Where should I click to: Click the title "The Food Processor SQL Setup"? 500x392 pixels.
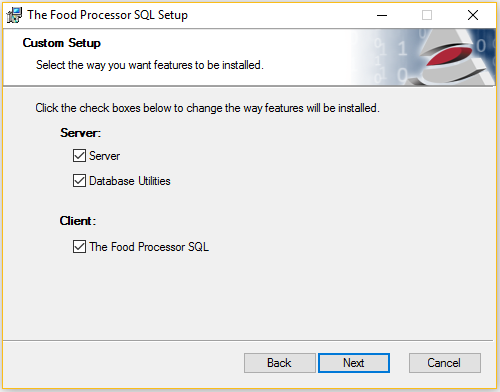[107, 15]
